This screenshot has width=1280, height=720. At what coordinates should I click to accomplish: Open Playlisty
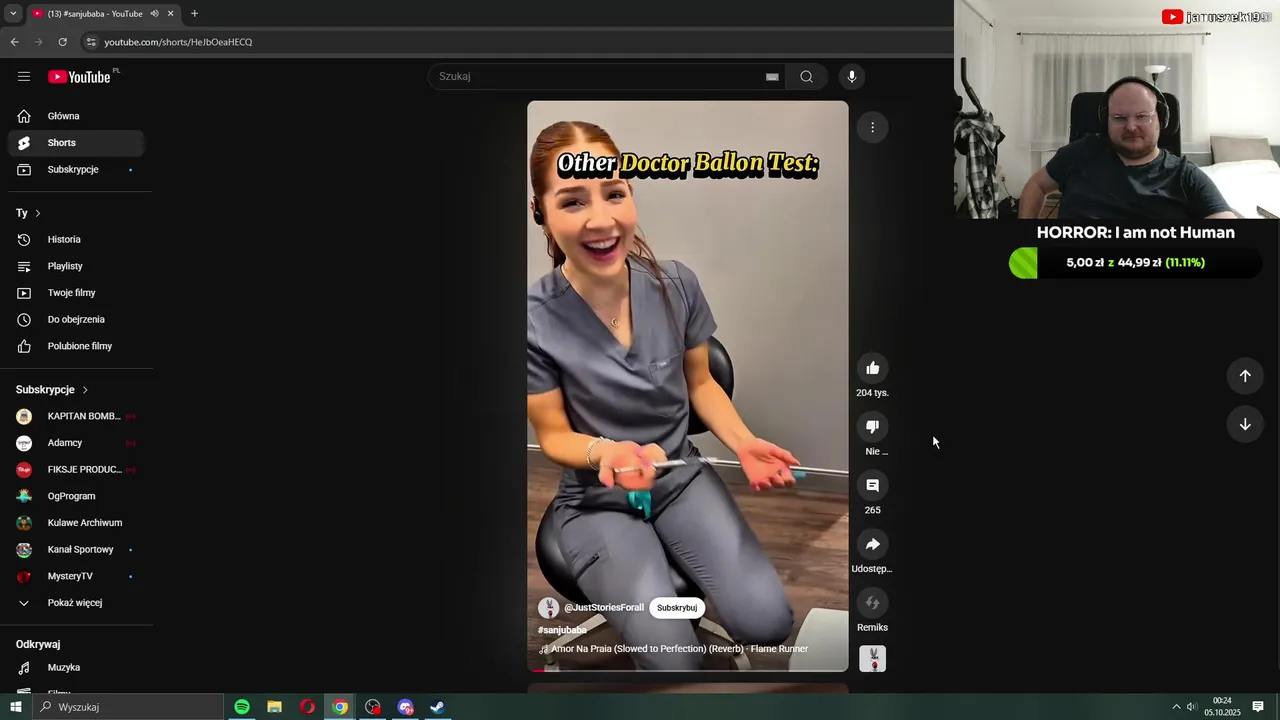tap(76, 266)
